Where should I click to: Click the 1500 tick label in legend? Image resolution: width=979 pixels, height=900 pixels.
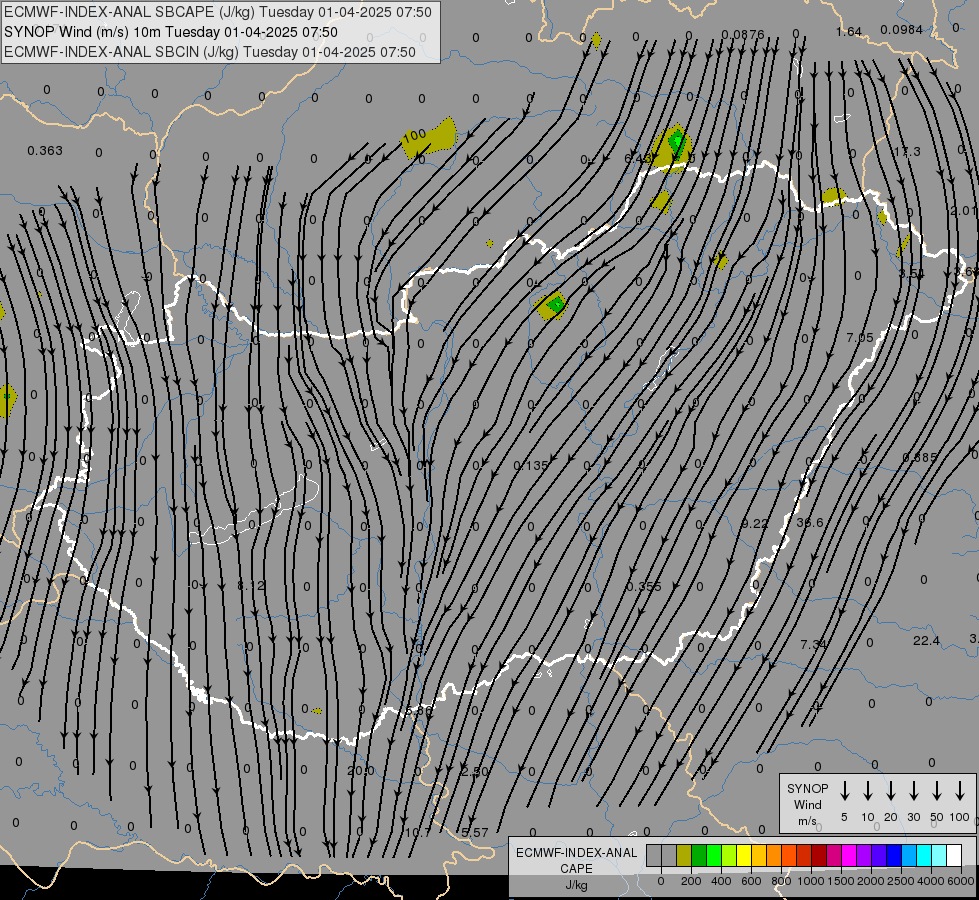(840, 881)
